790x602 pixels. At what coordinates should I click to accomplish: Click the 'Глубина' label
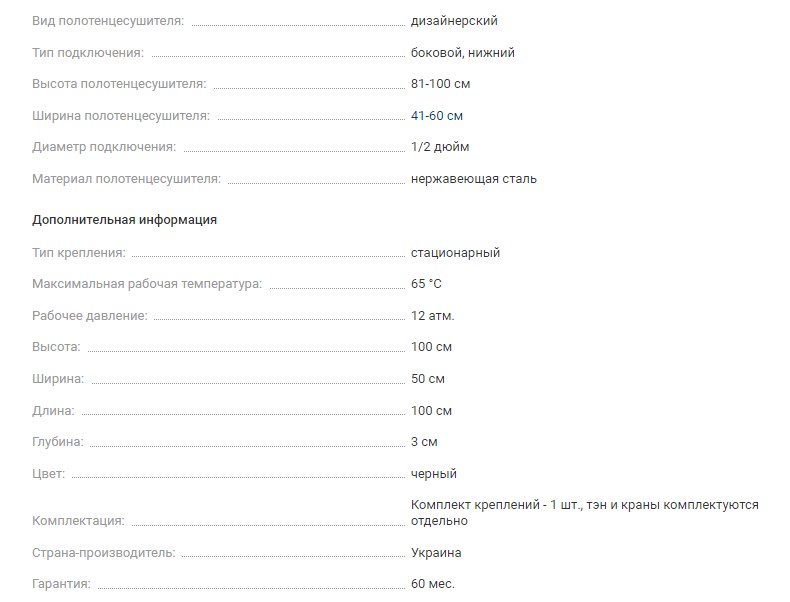pos(58,442)
